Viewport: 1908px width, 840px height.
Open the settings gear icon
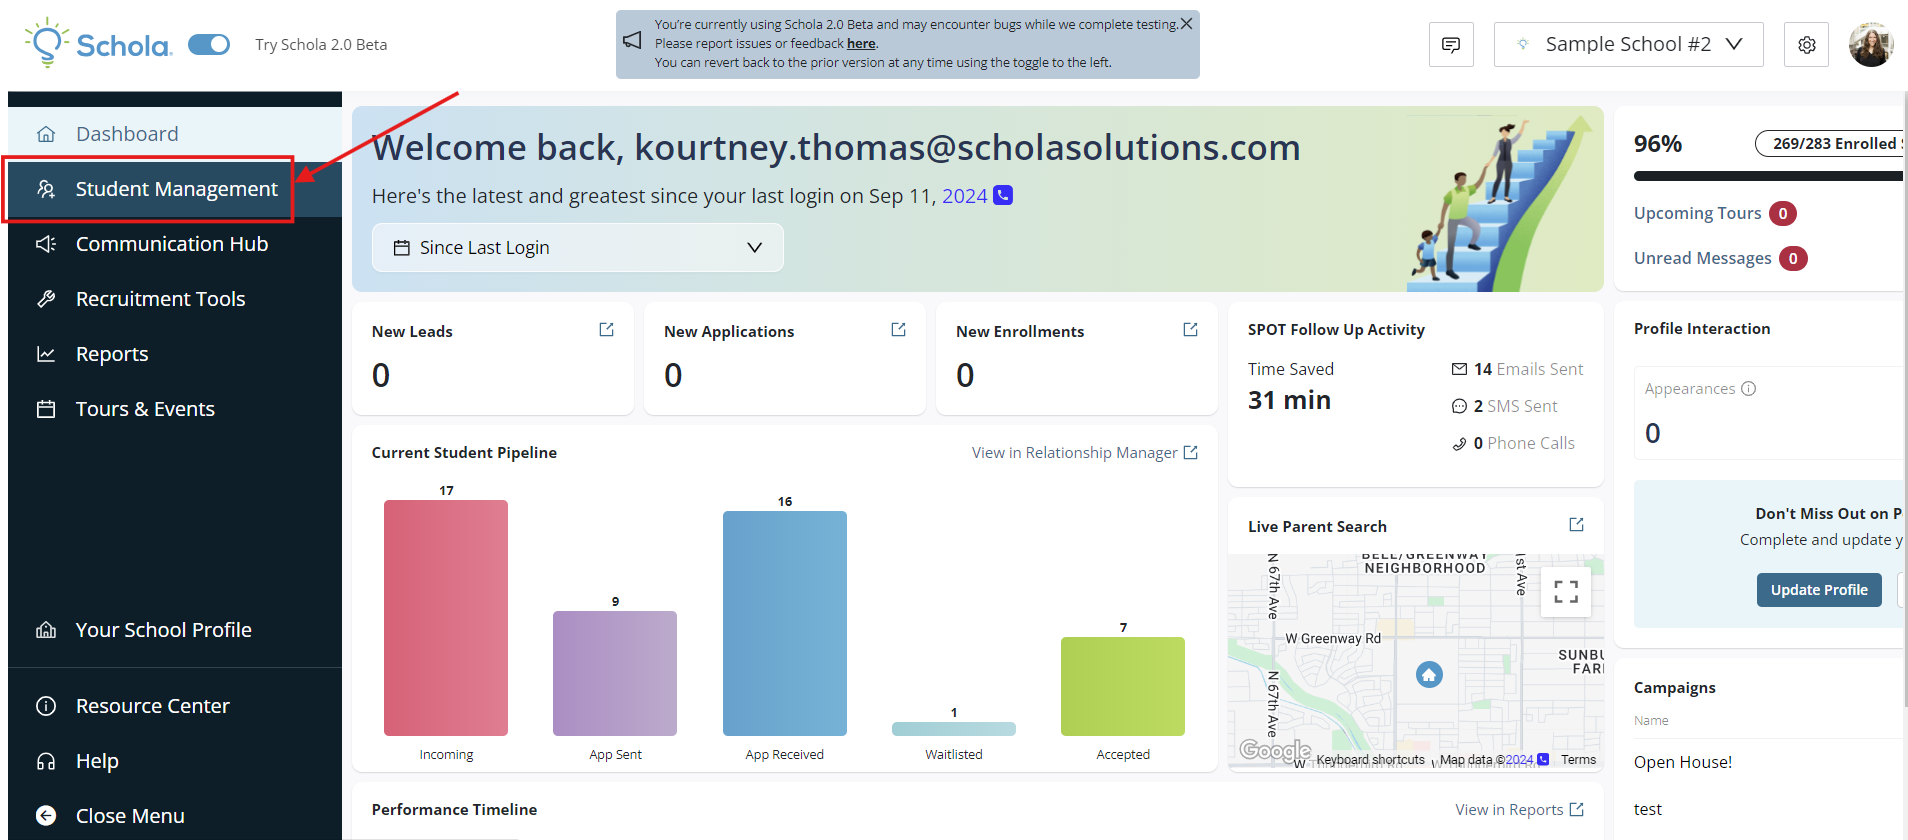tap(1806, 45)
